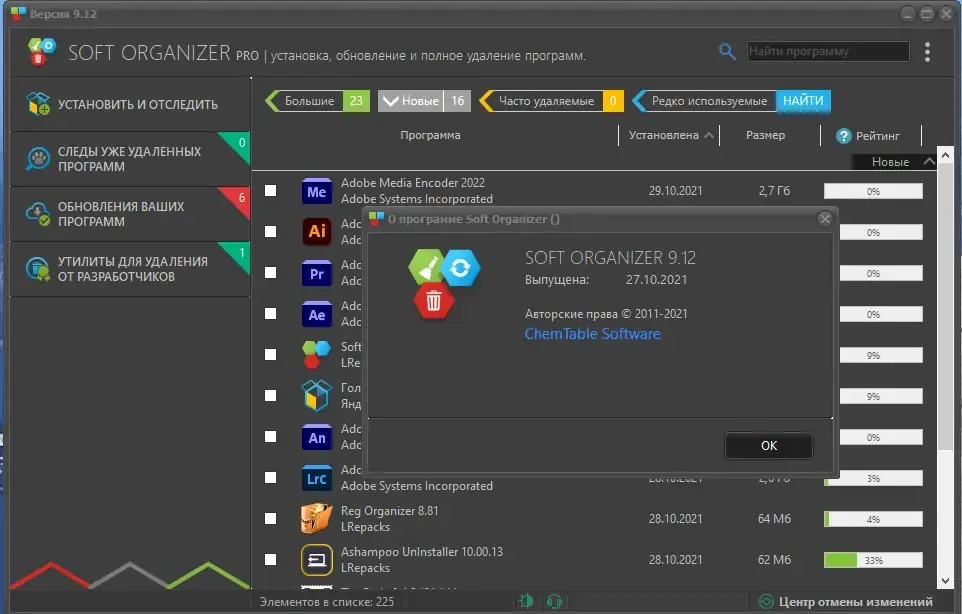Viewport: 962px width, 614px height.
Task: Click the Ashampoo UnInstaller program icon
Action: tap(317, 559)
